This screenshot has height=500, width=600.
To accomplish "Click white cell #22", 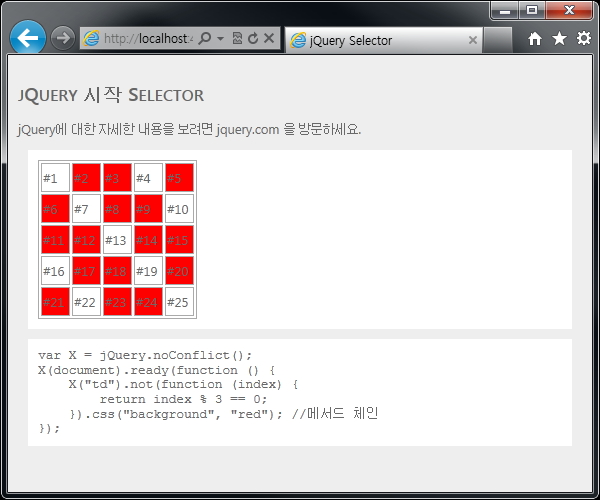I will click(86, 301).
